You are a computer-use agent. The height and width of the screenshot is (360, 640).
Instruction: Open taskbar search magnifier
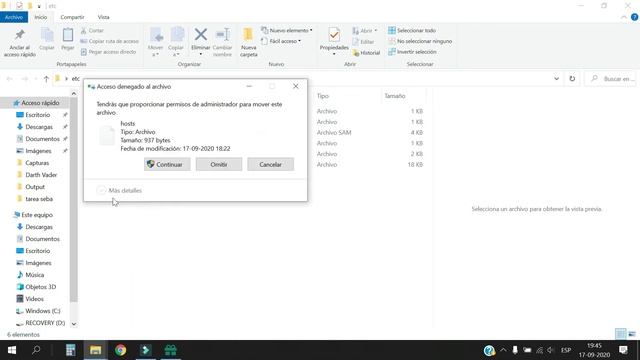36,350
